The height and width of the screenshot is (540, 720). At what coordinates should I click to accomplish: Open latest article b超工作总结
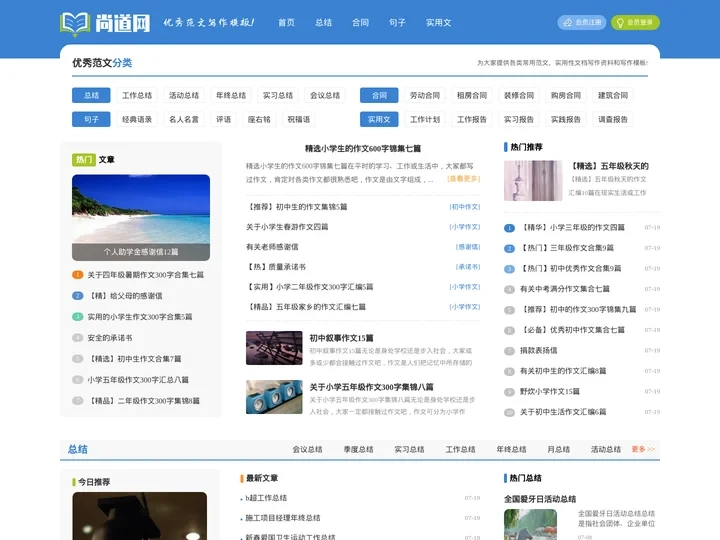coord(266,498)
